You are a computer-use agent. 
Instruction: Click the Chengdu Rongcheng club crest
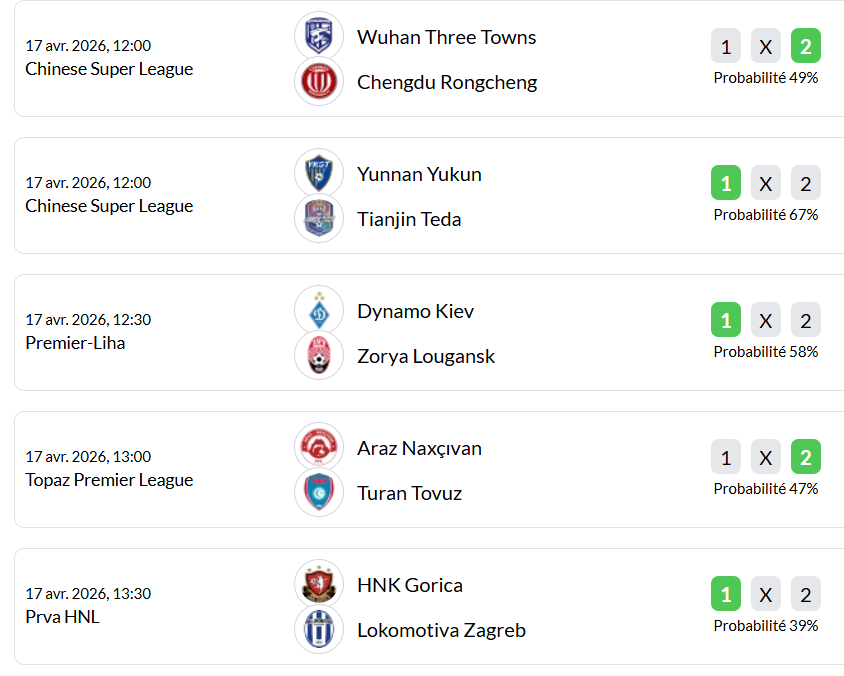(x=319, y=82)
